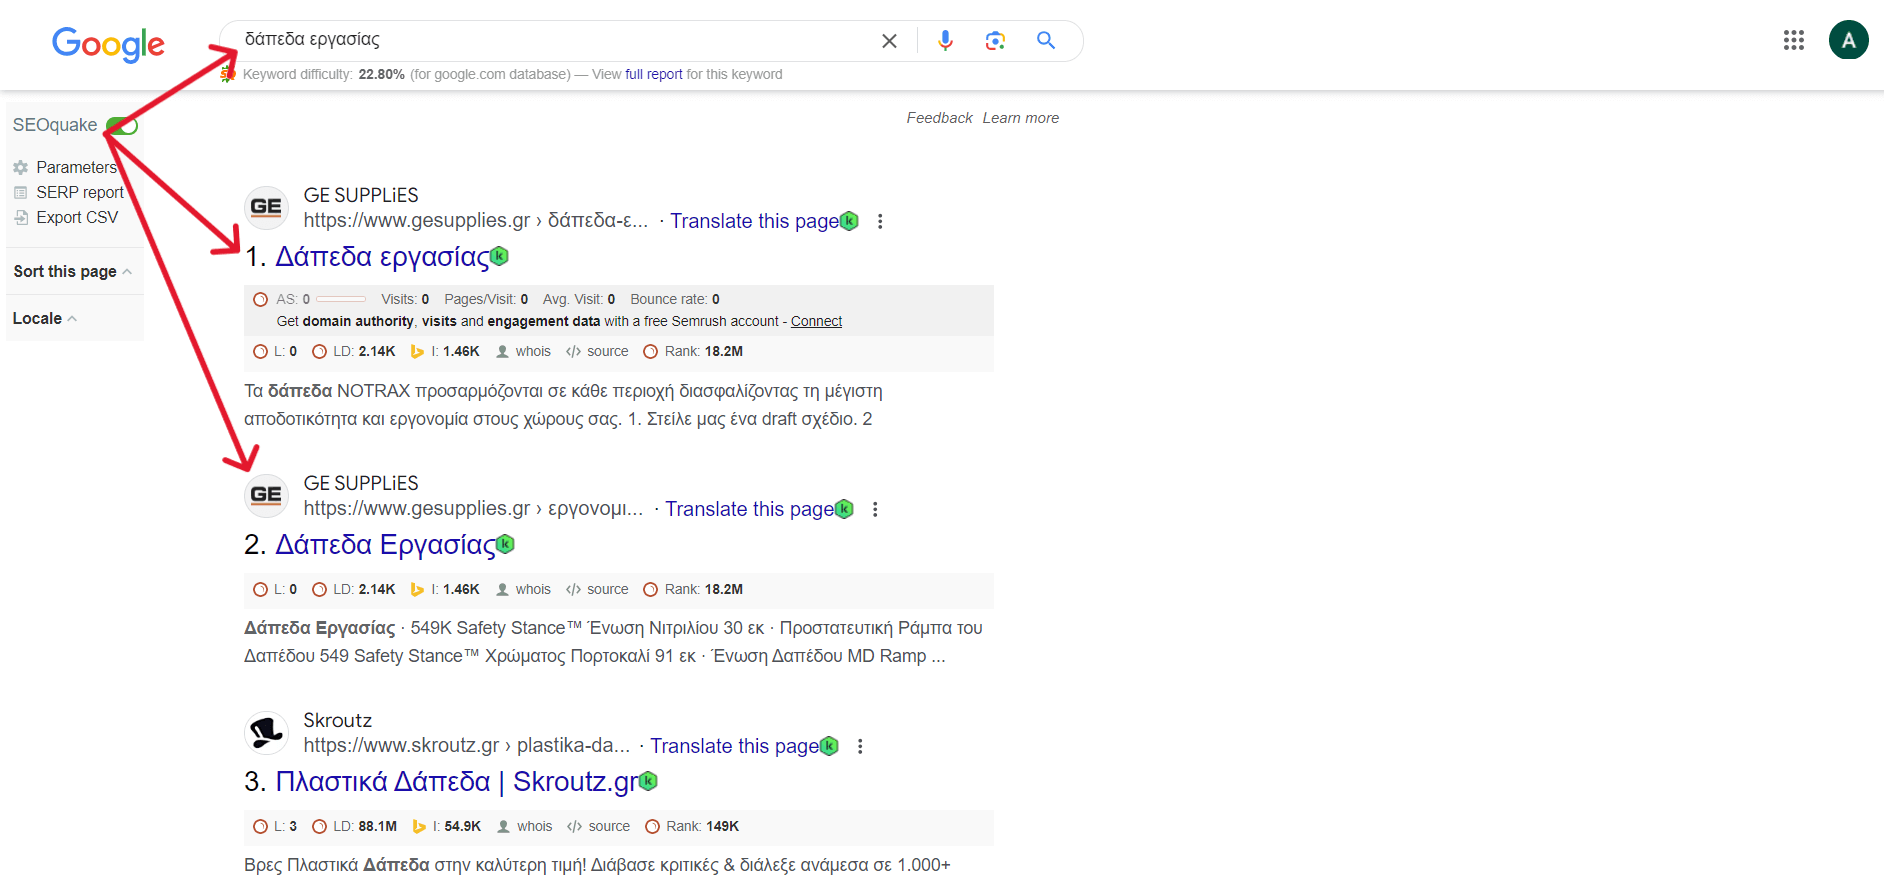Open whois for result 2
Viewport: 1884px width, 876px height.
pos(524,589)
